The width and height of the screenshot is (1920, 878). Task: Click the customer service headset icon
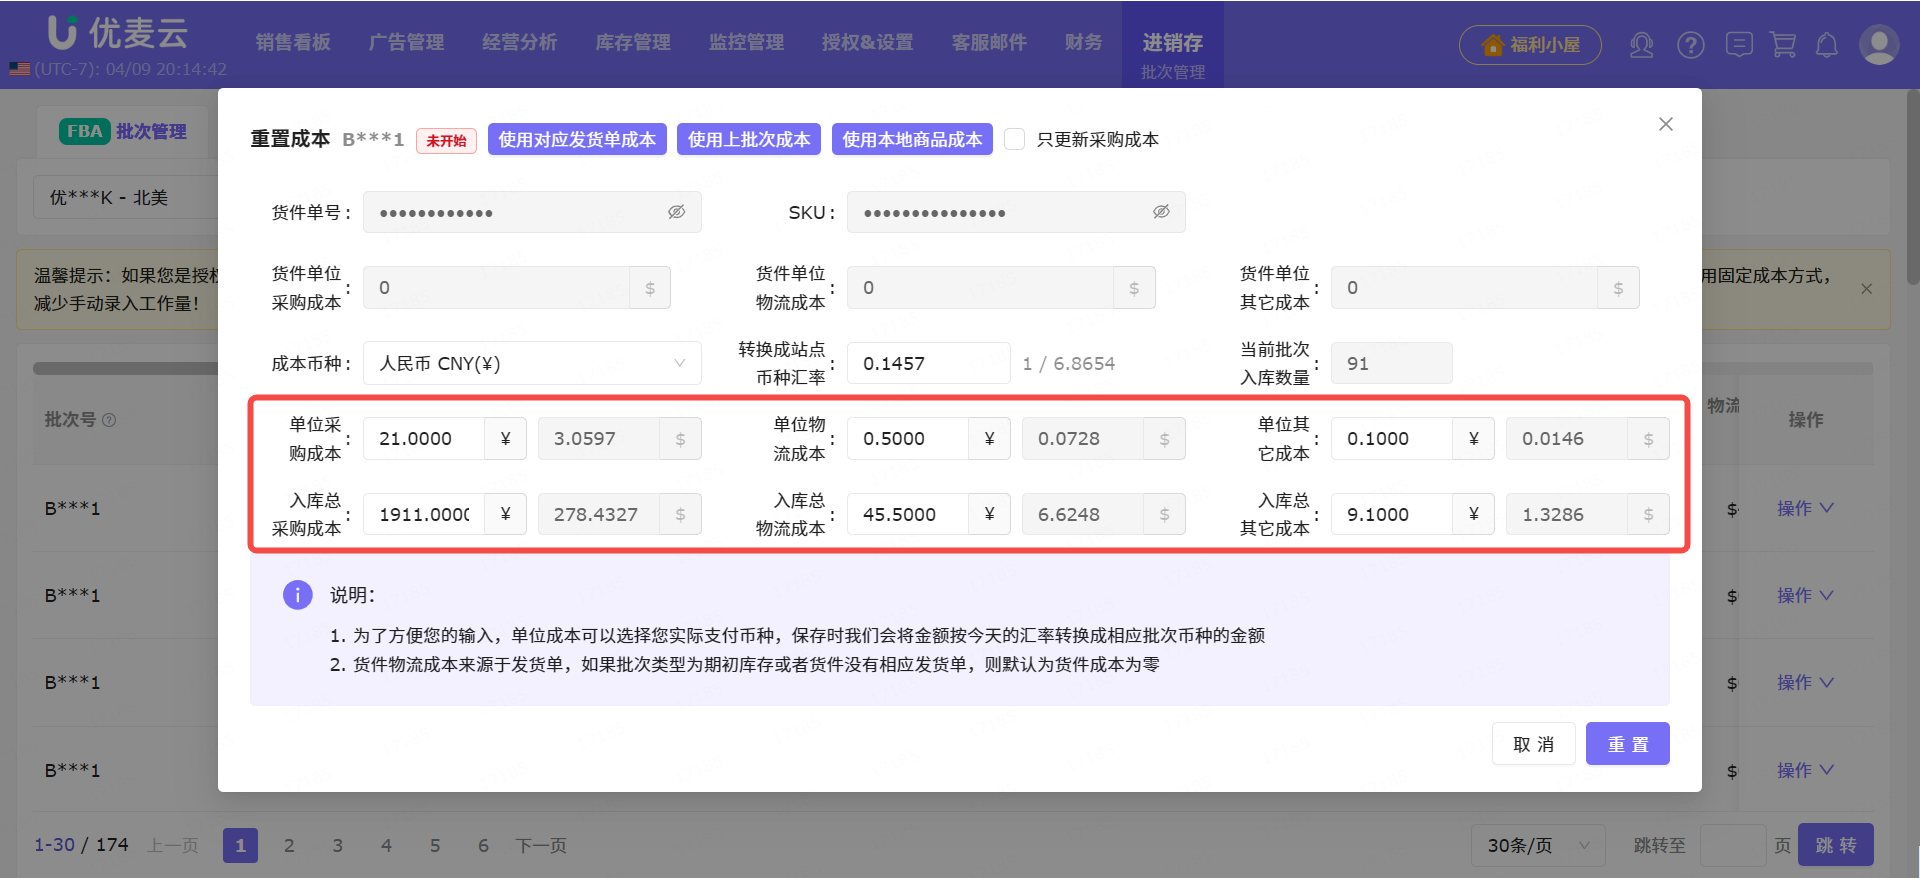coord(1641,45)
